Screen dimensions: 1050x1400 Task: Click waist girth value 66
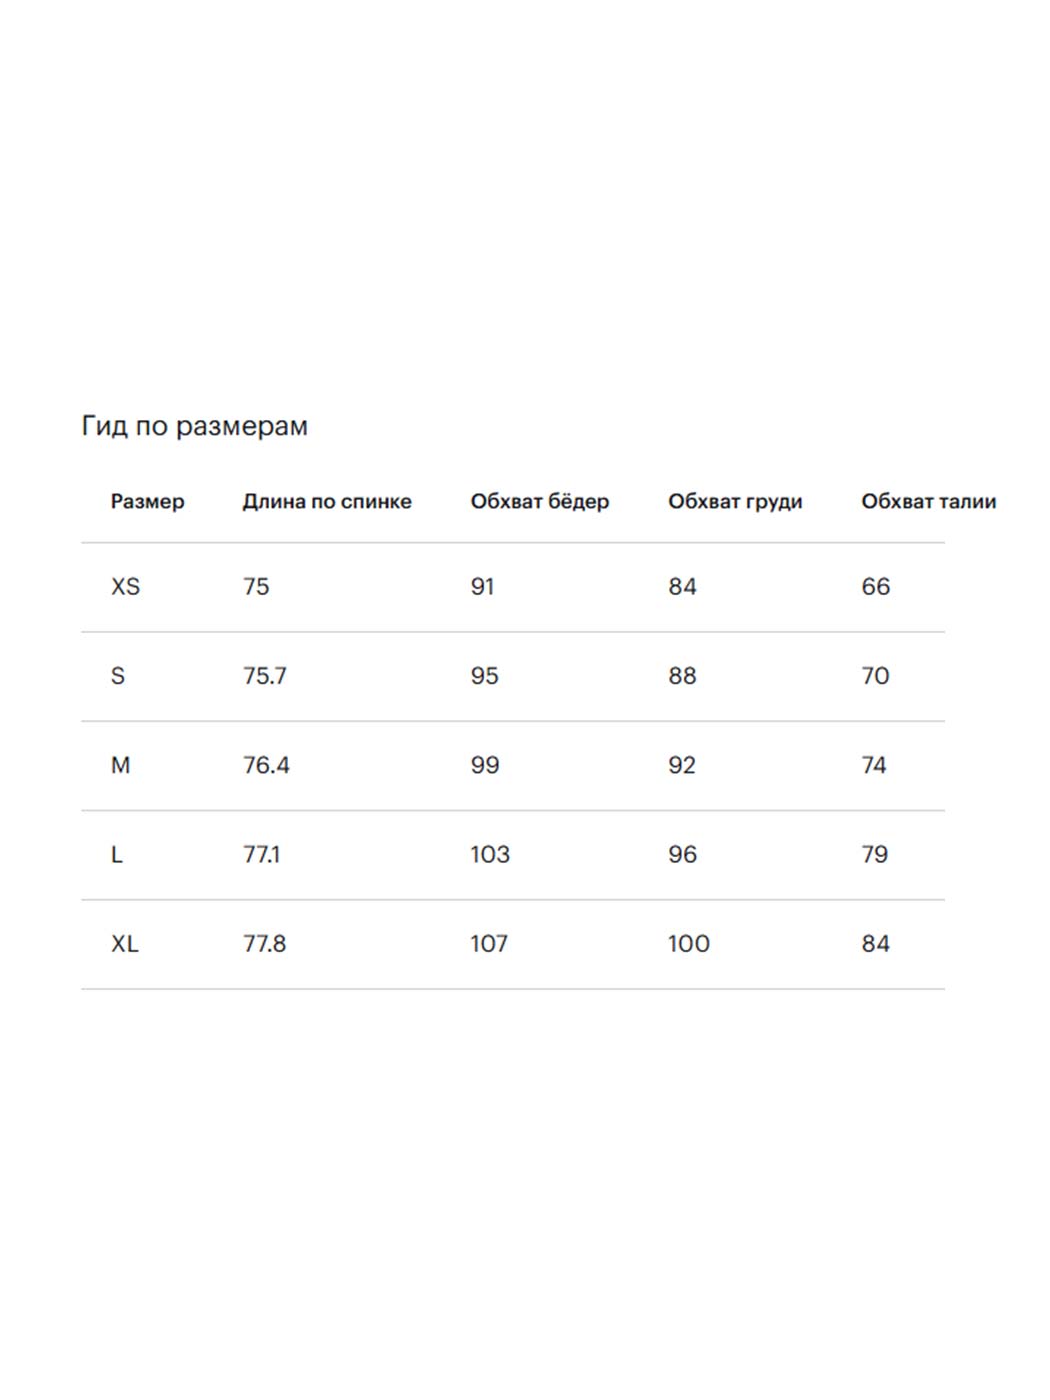[875, 587]
